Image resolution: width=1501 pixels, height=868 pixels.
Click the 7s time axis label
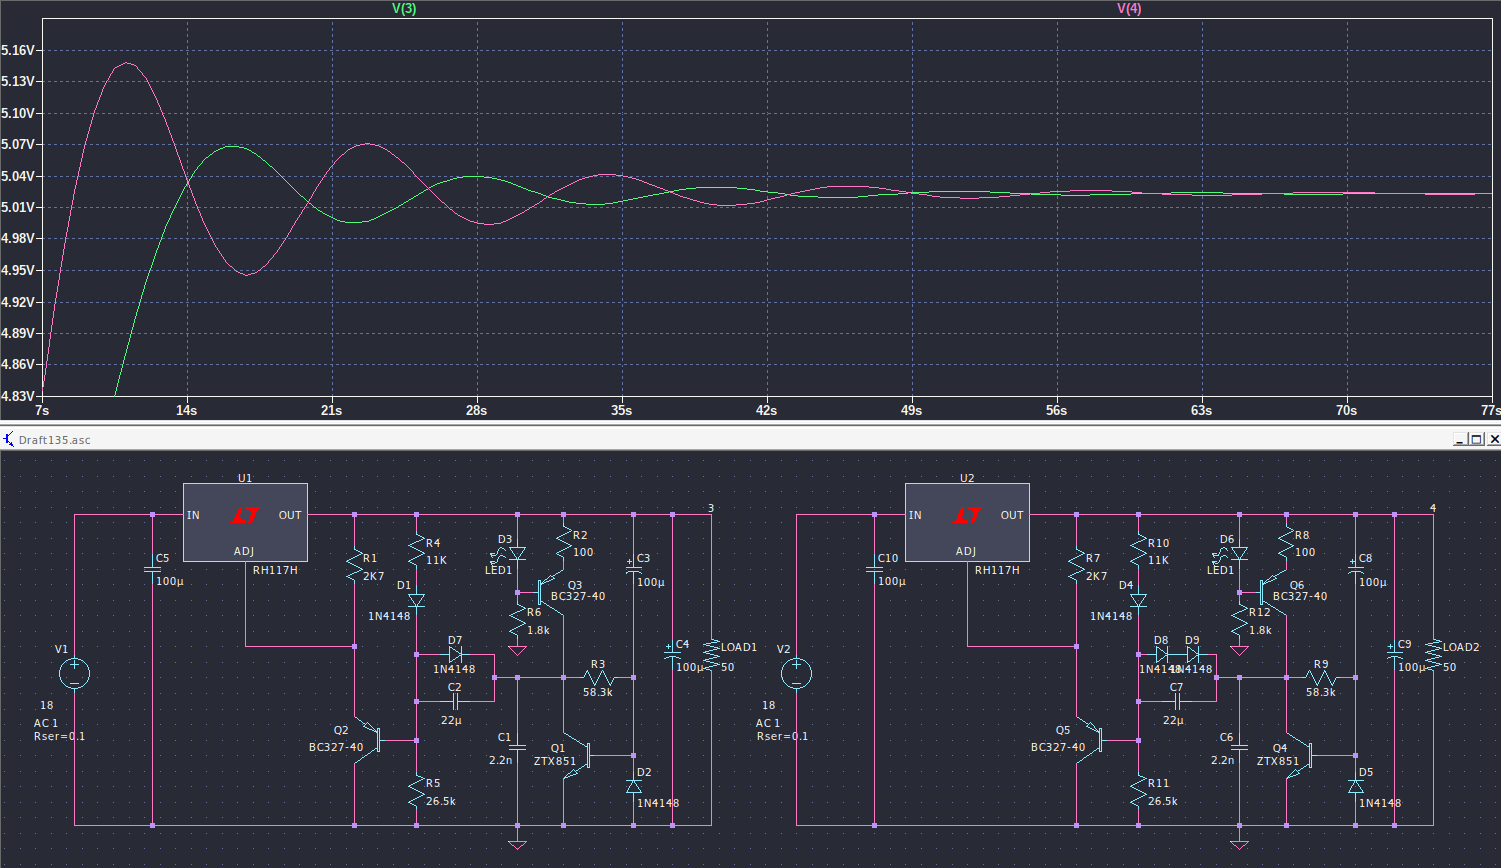tap(41, 411)
